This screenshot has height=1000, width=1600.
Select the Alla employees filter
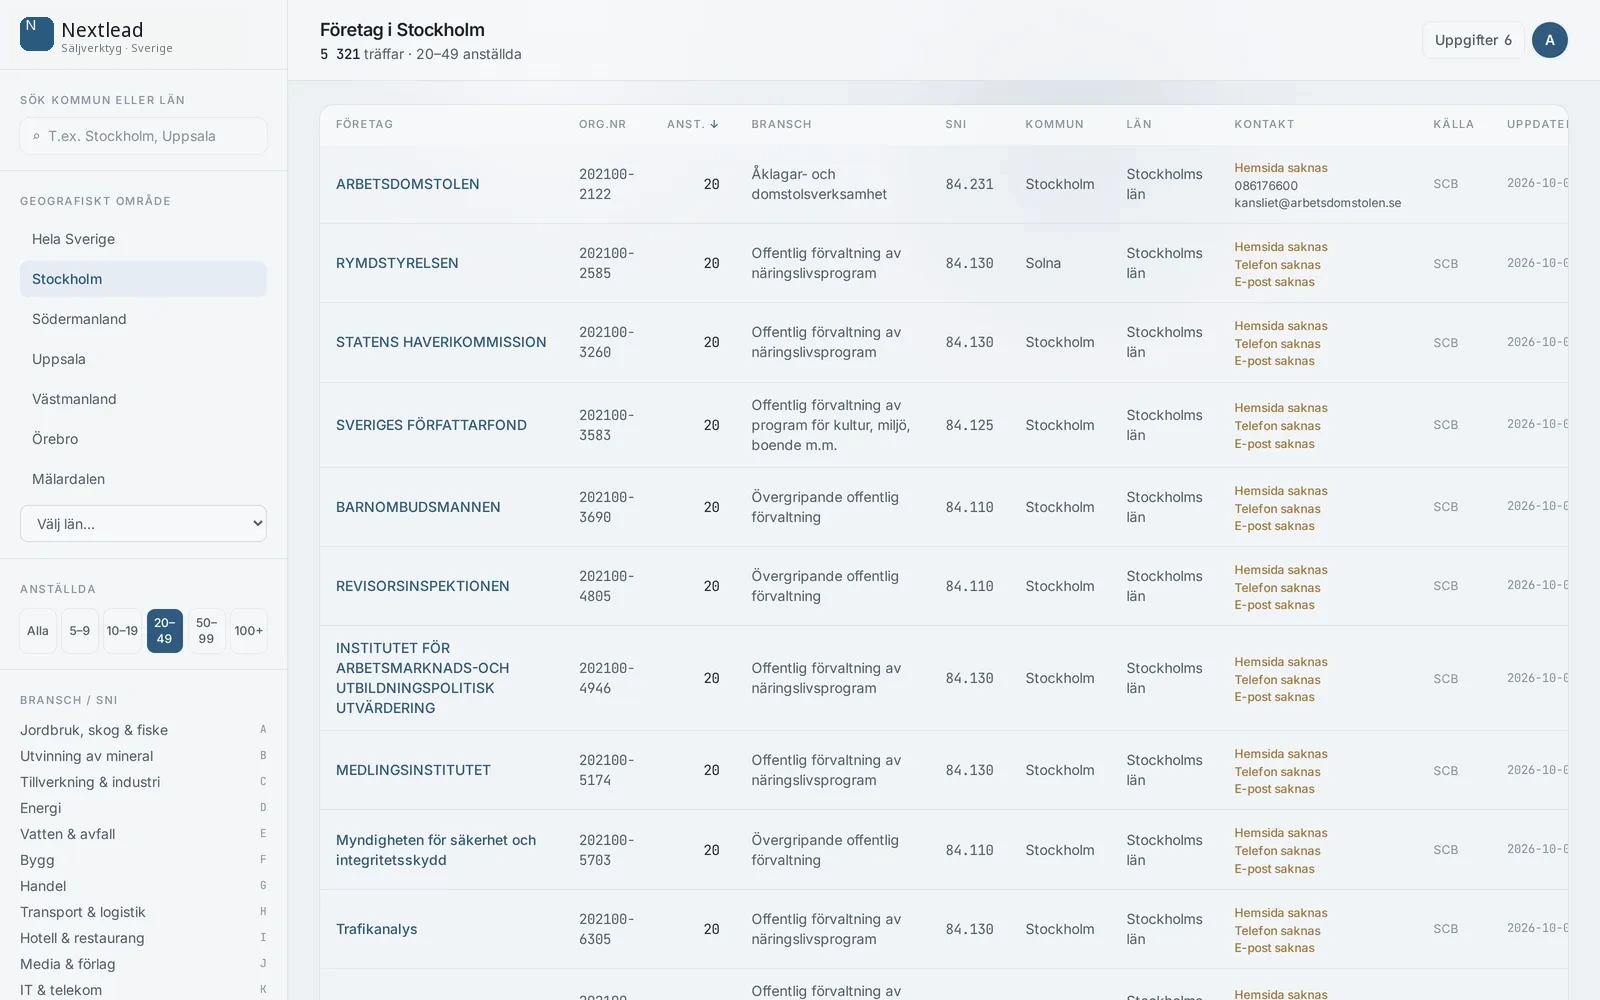coord(38,631)
